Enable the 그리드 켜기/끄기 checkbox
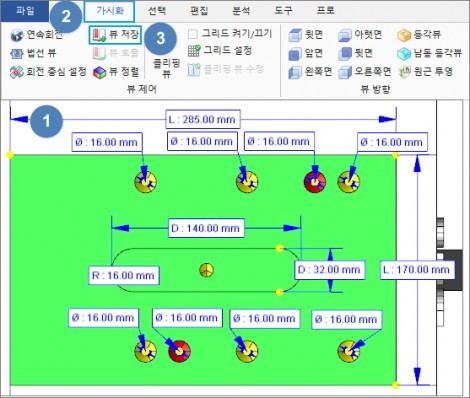The image size is (470, 398). 193,34
